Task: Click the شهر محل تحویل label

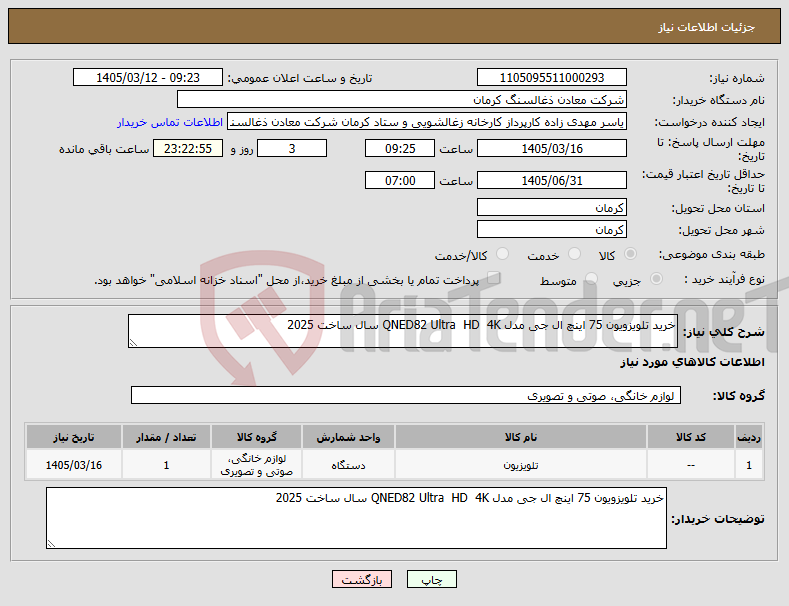Action: [722, 230]
